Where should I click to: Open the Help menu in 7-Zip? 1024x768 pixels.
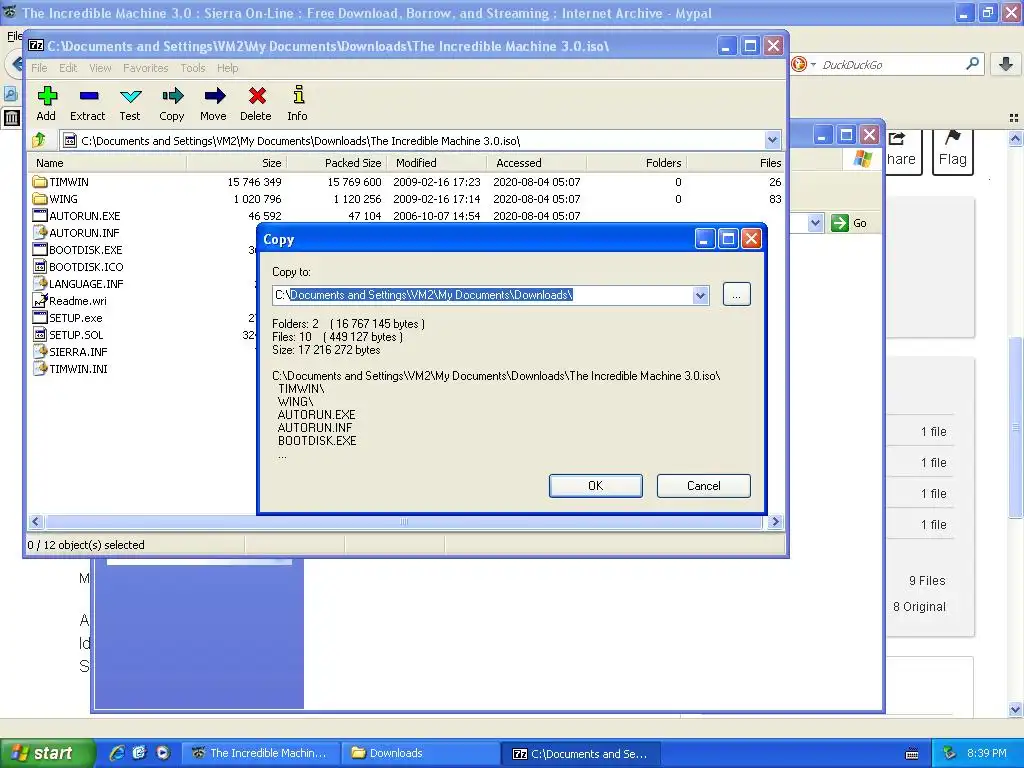click(x=227, y=68)
